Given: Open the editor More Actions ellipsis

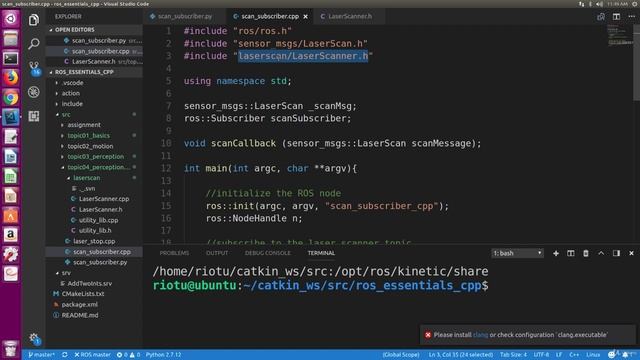Looking at the screenshot, I should coord(631,16).
